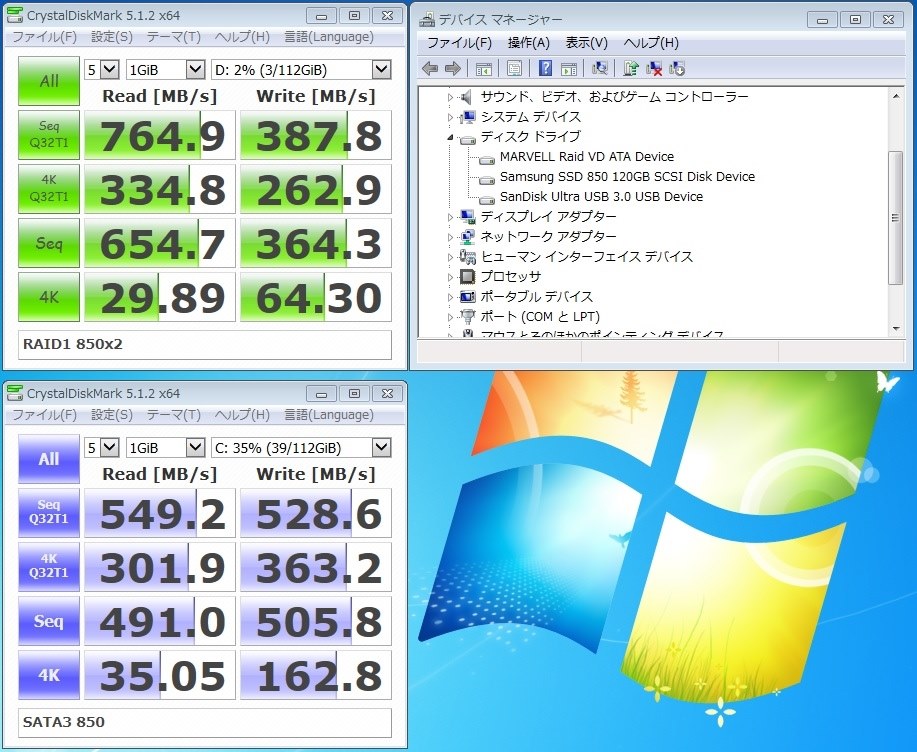The height and width of the screenshot is (752, 917).
Task: Open the C: 35% (39/112GiB) drive dropdown
Action: (x=382, y=447)
